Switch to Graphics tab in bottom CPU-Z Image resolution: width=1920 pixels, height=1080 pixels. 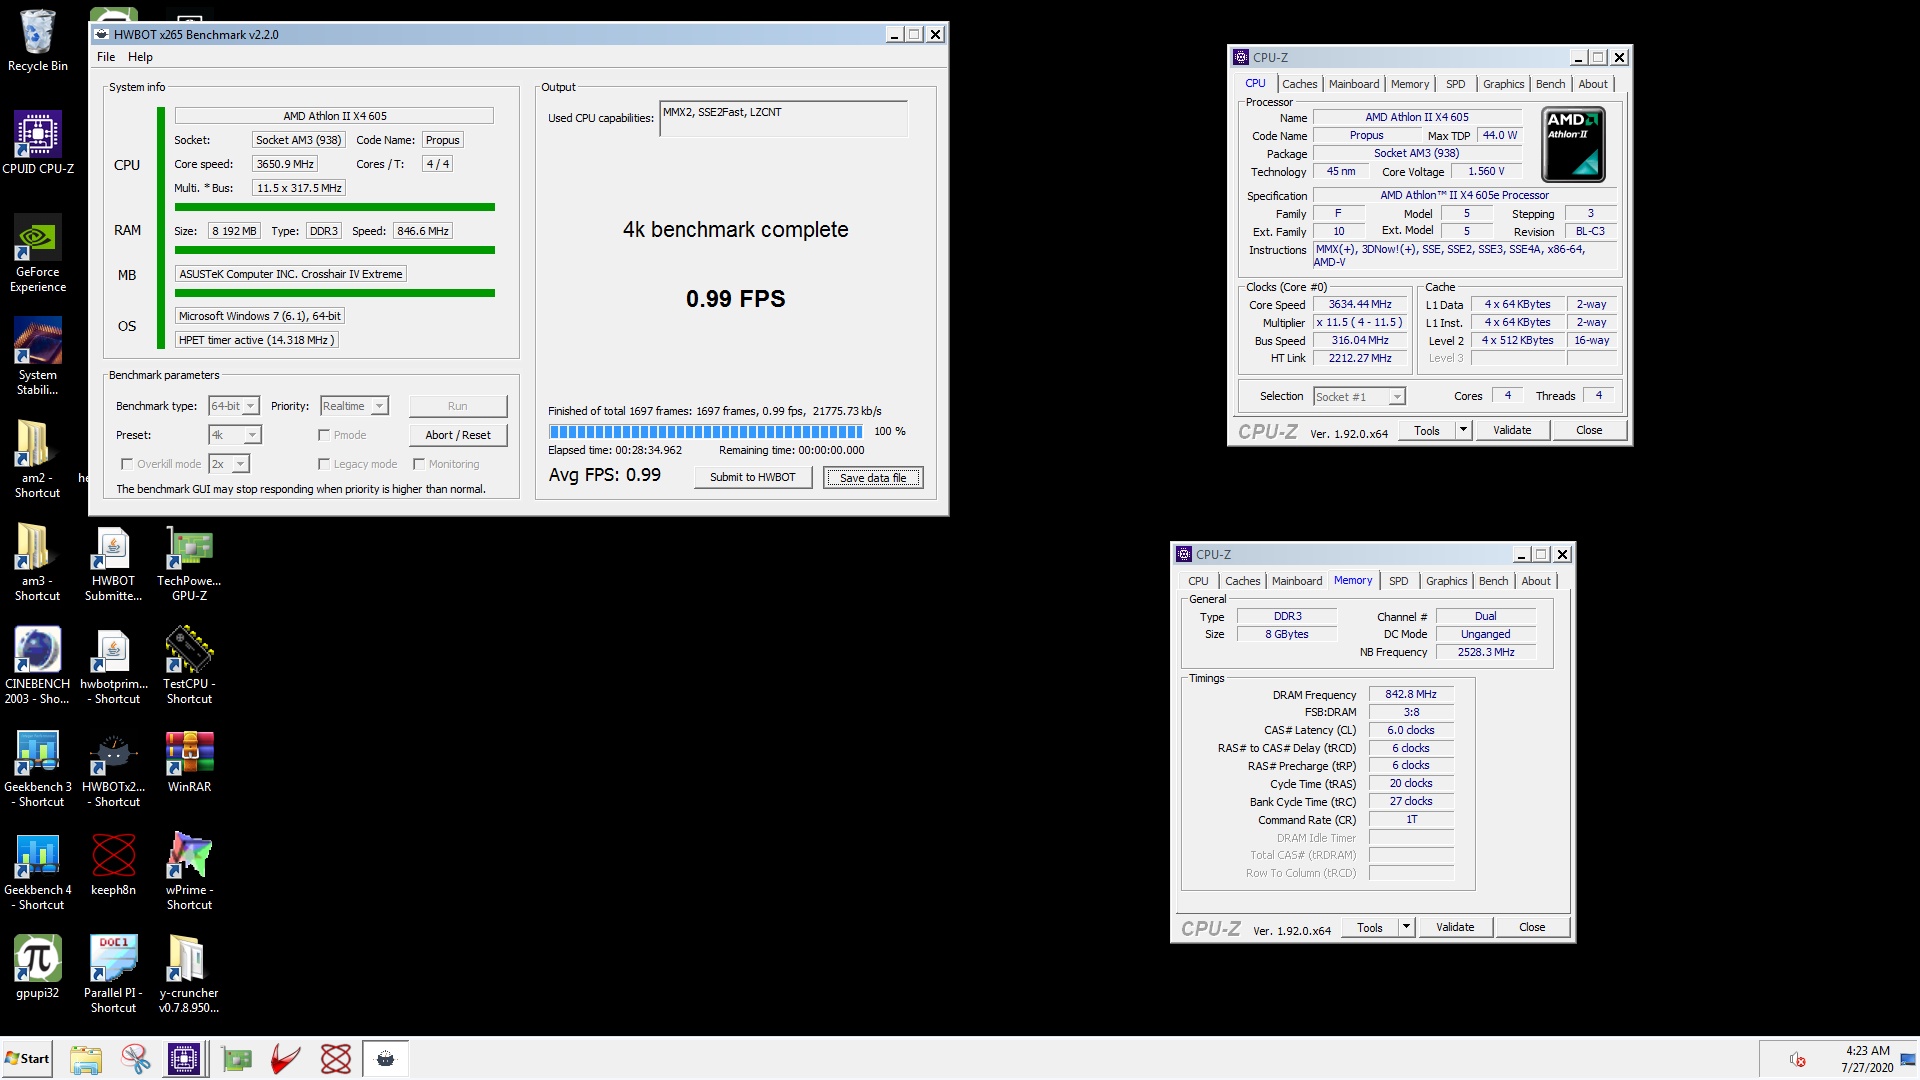pos(1446,581)
